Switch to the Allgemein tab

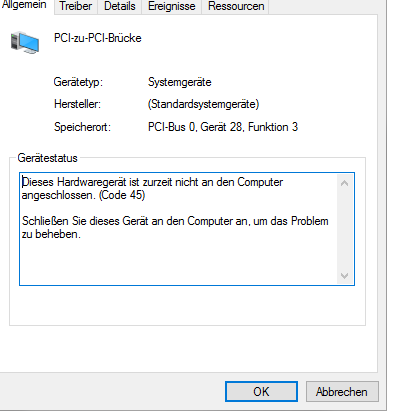[24, 6]
